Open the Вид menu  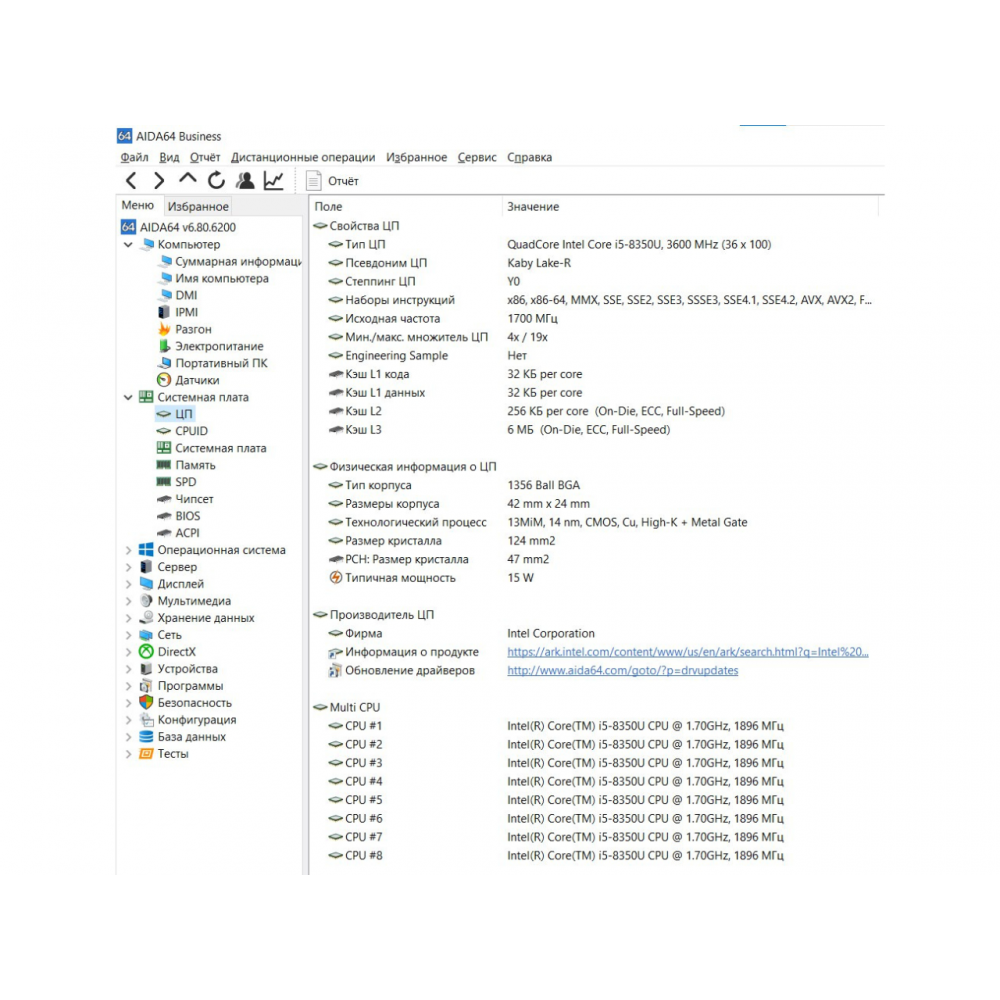pyautogui.click(x=169, y=158)
